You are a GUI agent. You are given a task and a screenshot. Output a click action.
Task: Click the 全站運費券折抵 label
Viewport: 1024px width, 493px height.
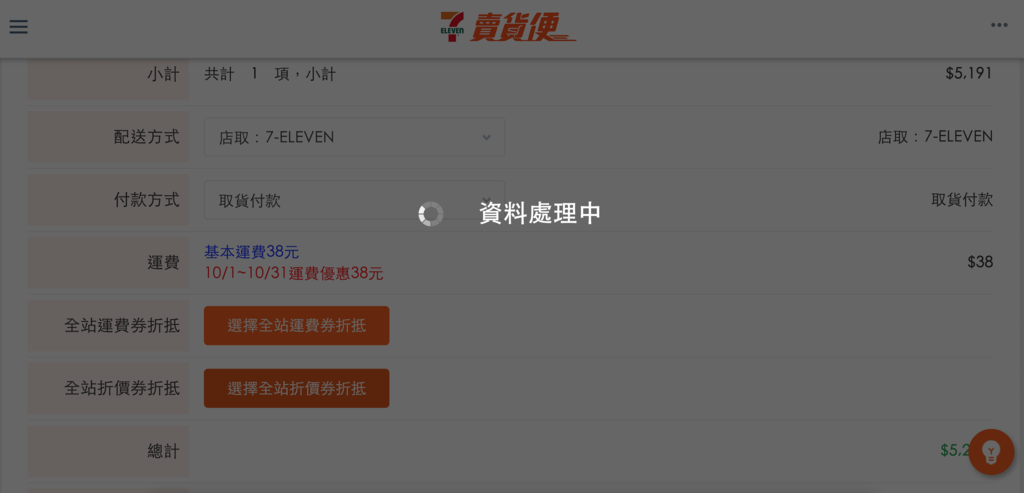pyautogui.click(x=122, y=325)
